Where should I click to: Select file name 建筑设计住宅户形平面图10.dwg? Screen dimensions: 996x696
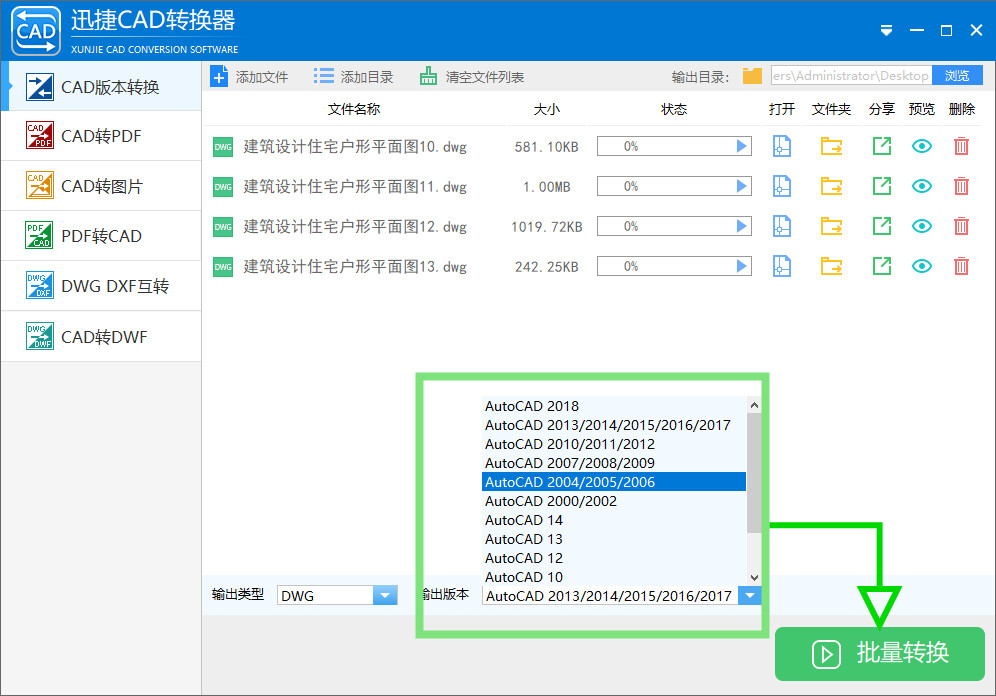coord(355,147)
